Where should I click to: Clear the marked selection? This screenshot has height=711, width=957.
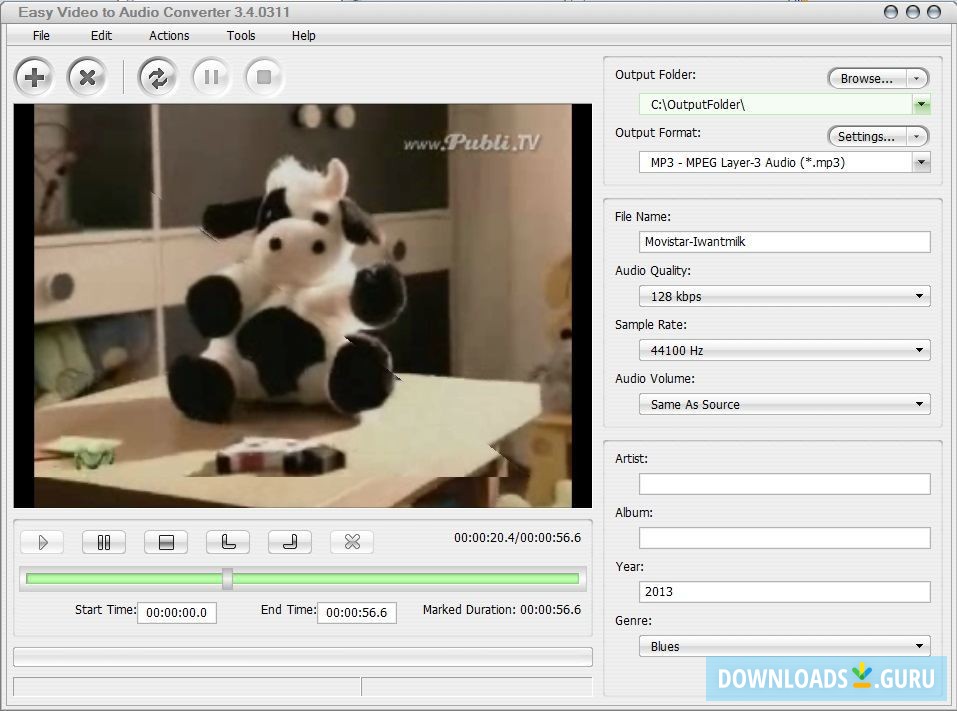pyautogui.click(x=352, y=542)
